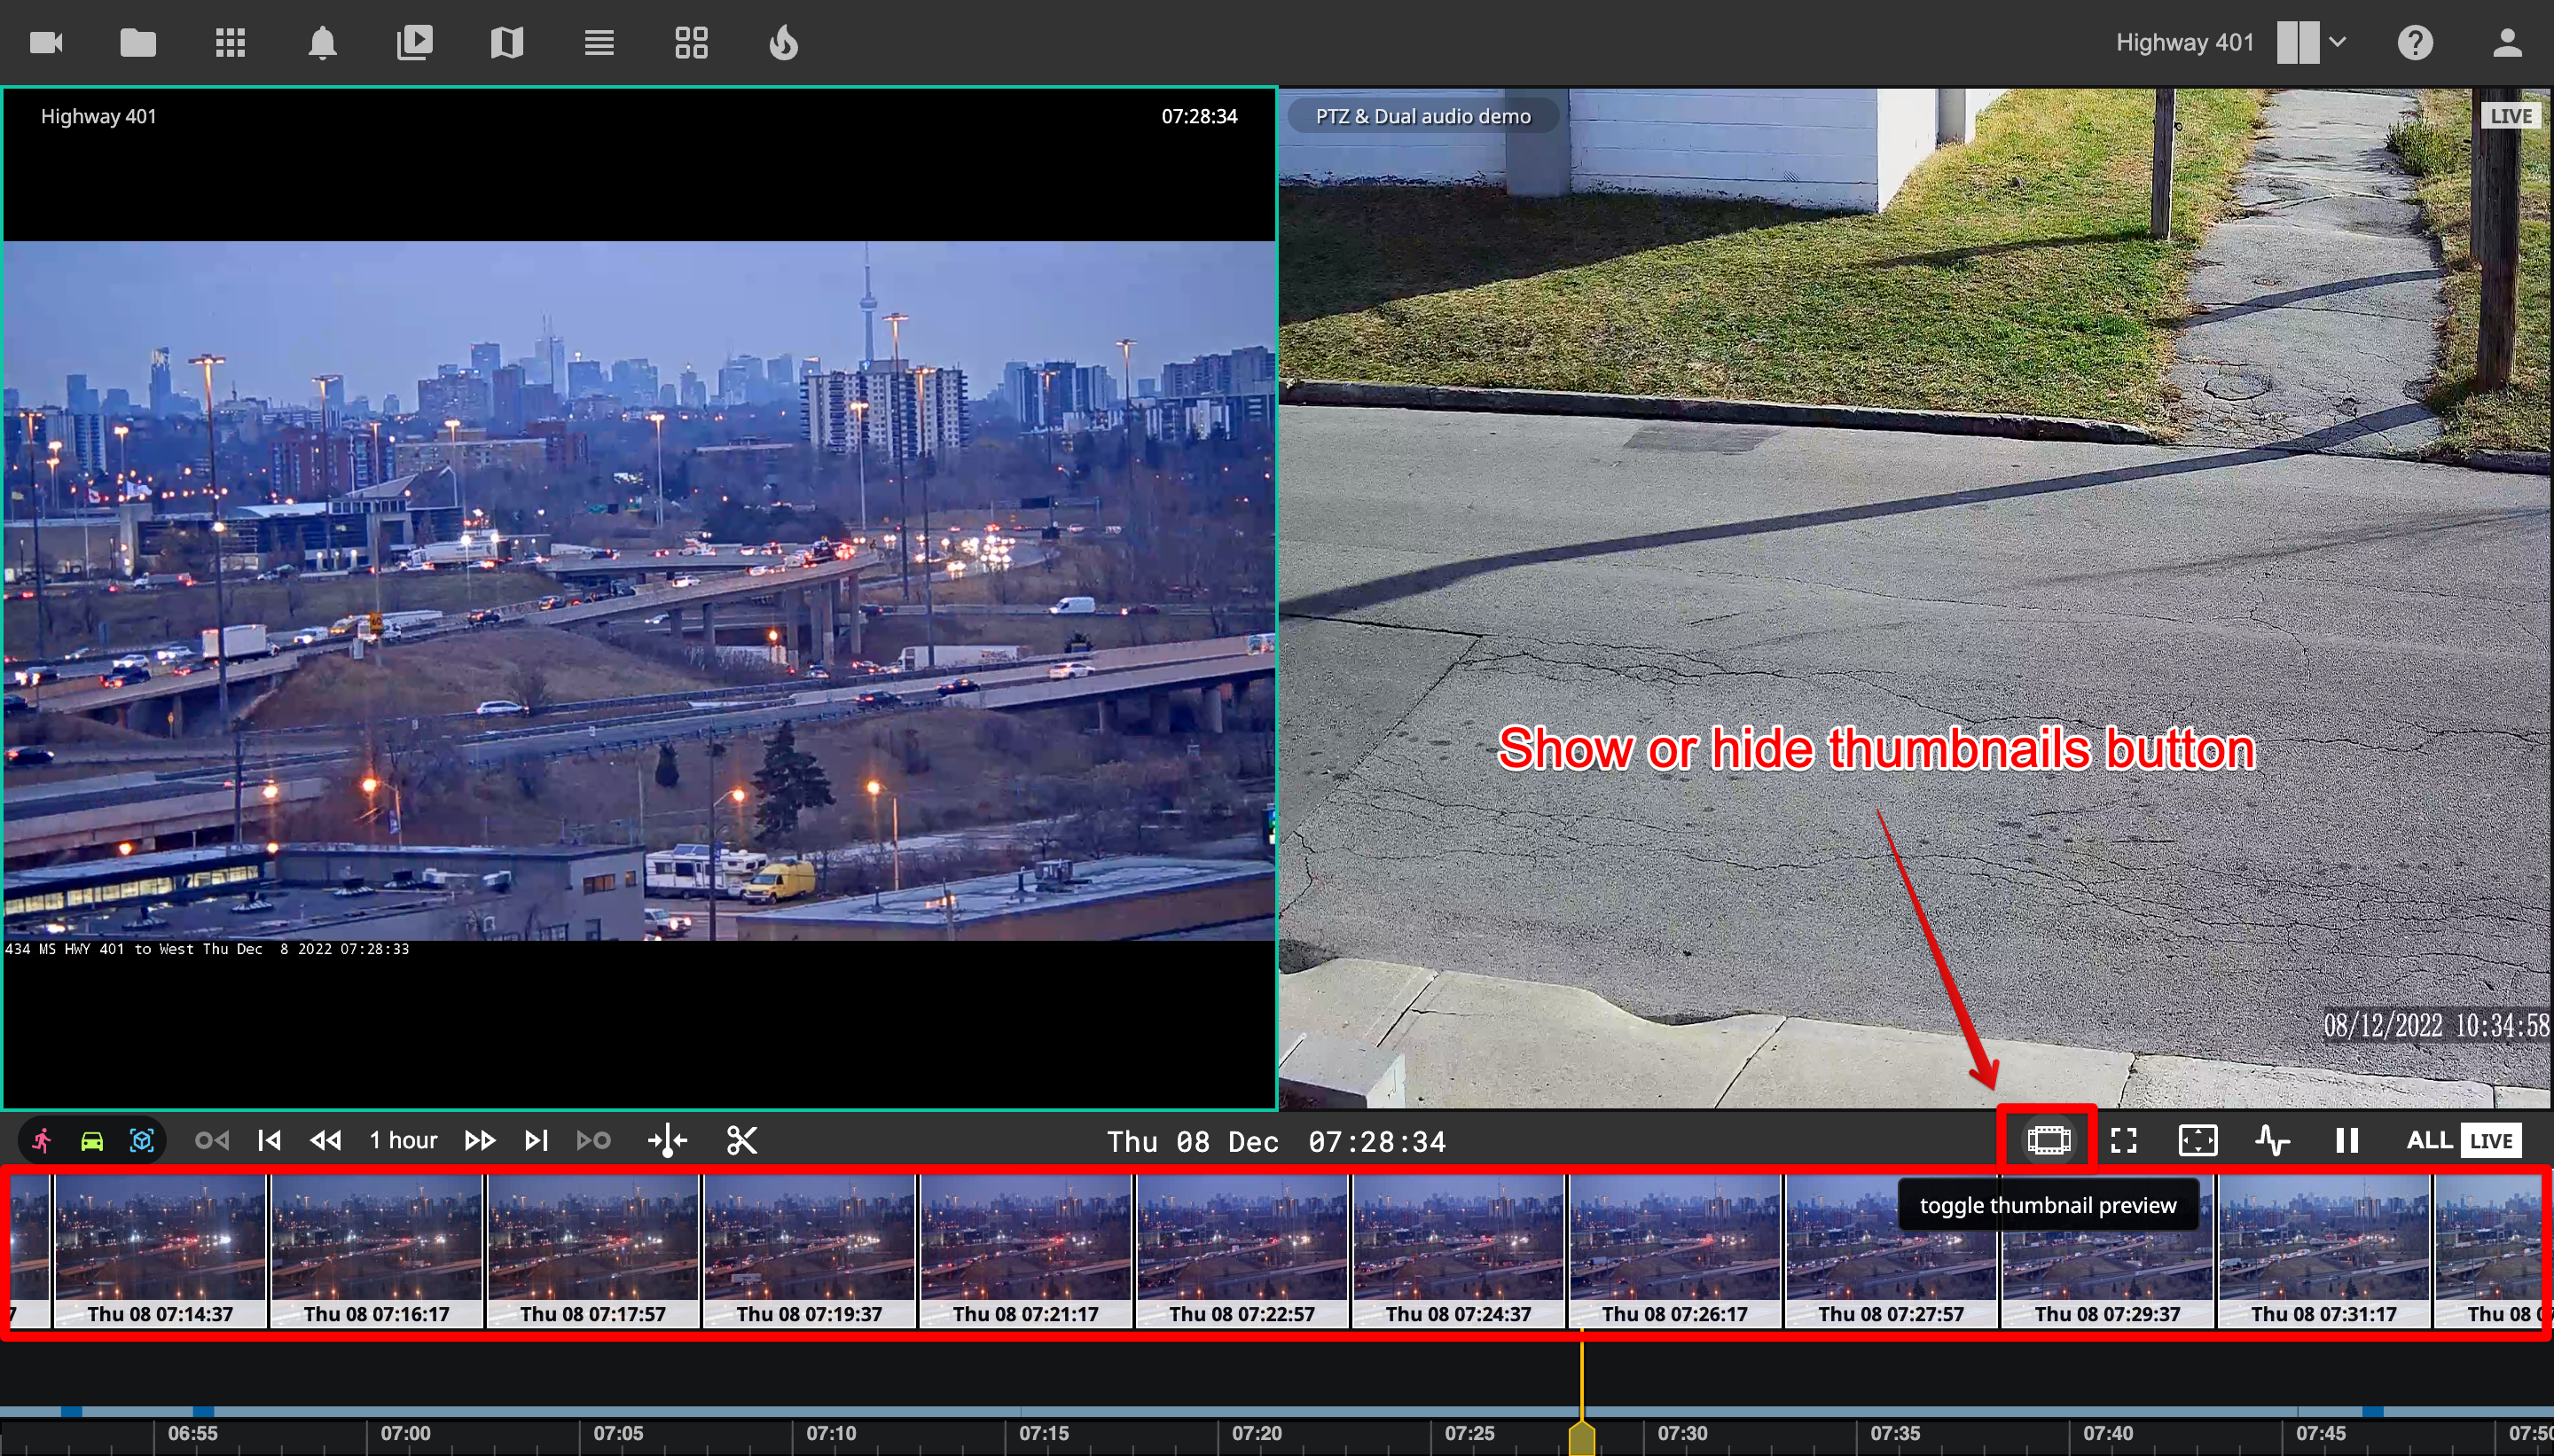Enter fullscreen mode
Image resolution: width=2554 pixels, height=1456 pixels.
click(x=2124, y=1140)
